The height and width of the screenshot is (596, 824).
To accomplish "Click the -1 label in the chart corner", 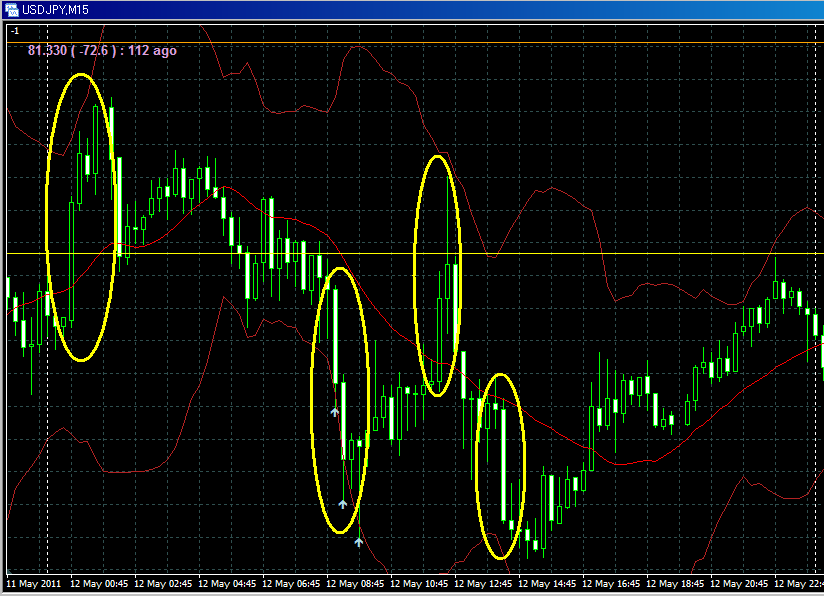I will [x=14, y=32].
